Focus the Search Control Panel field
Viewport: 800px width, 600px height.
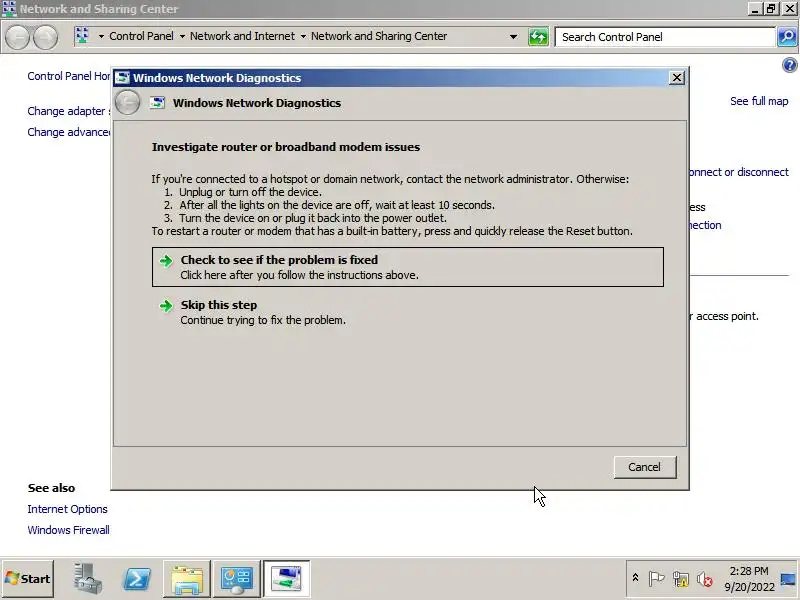[x=665, y=37]
